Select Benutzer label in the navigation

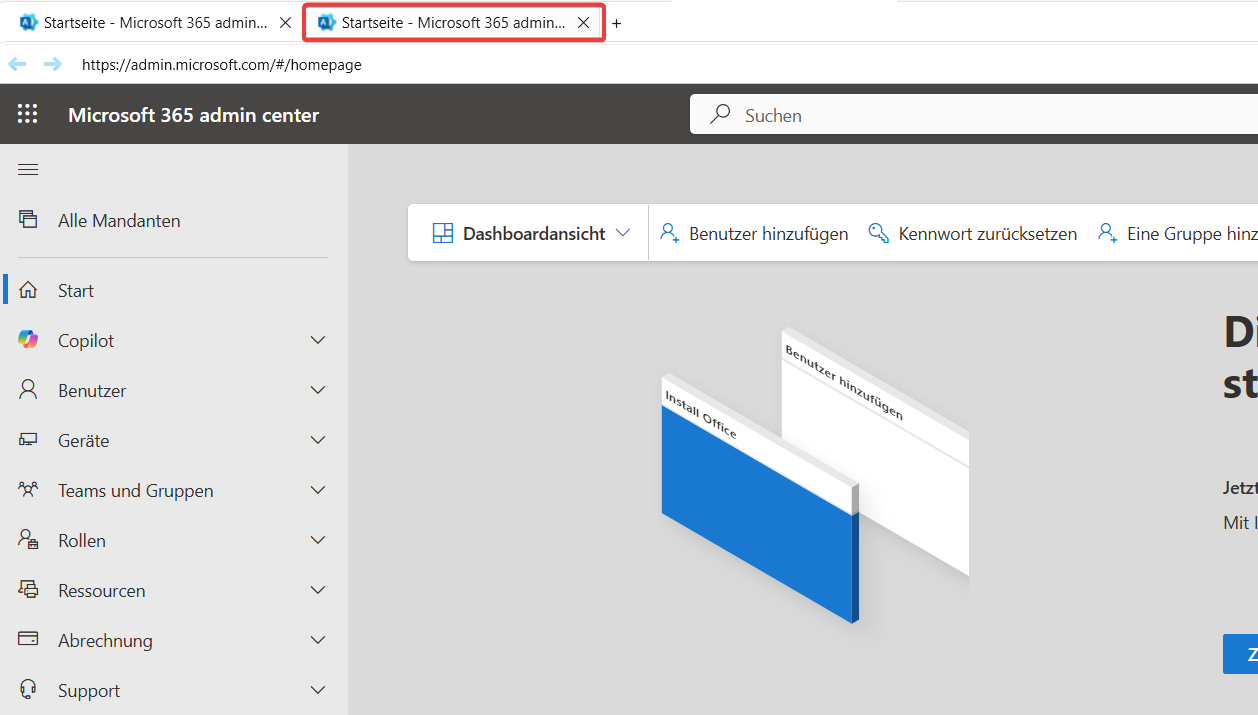pos(92,391)
